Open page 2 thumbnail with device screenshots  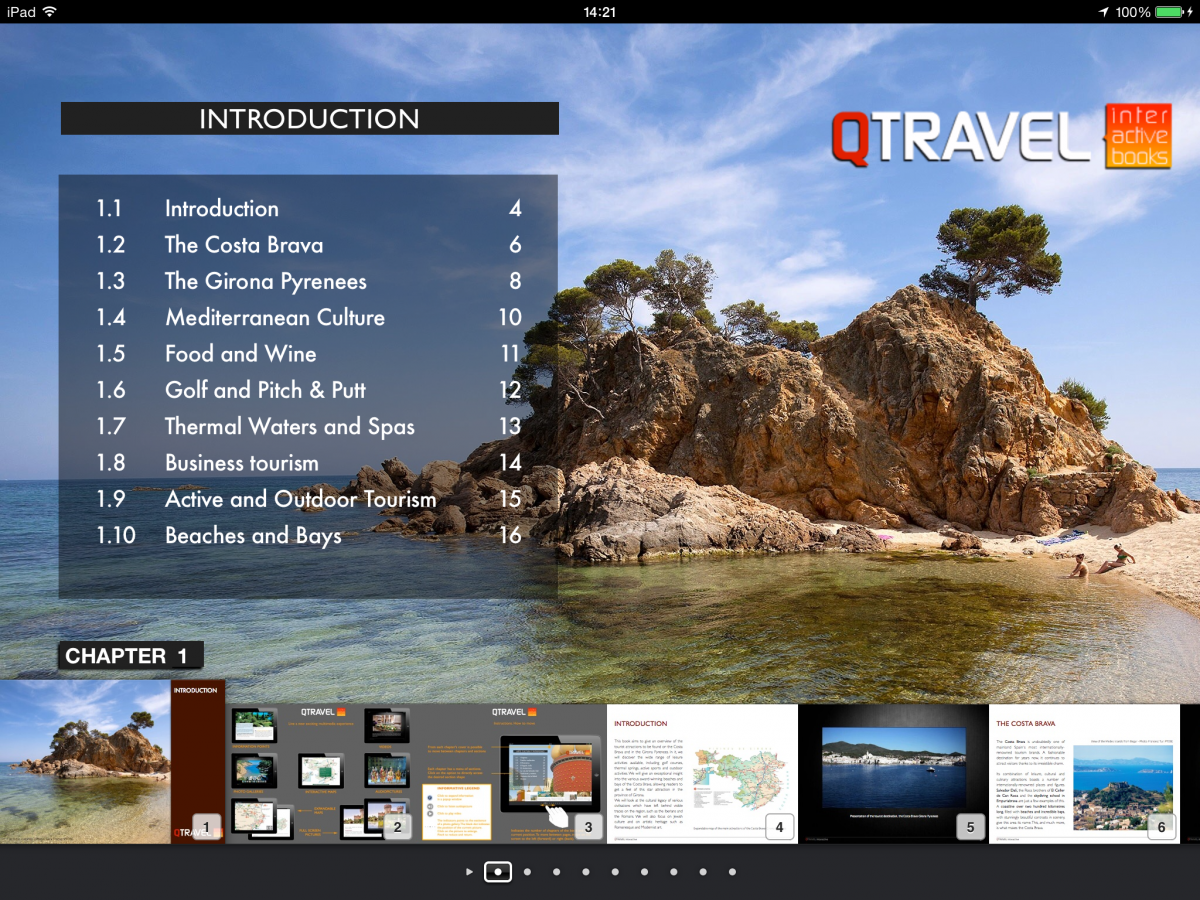point(321,774)
